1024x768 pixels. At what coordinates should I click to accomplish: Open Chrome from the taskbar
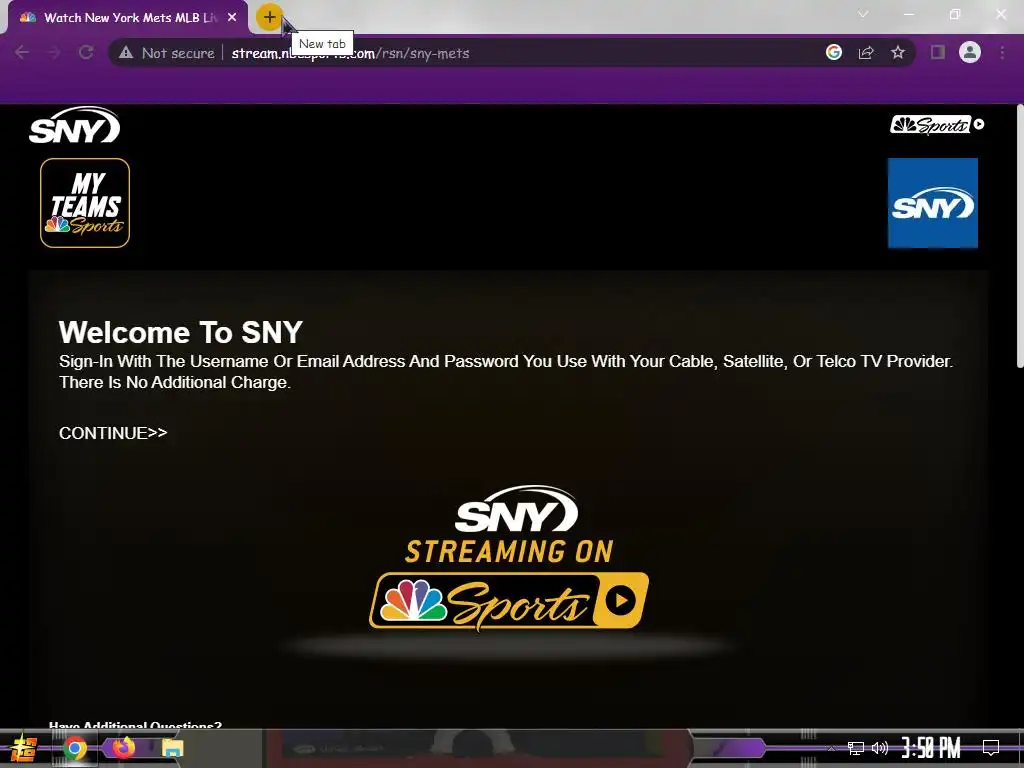(74, 748)
